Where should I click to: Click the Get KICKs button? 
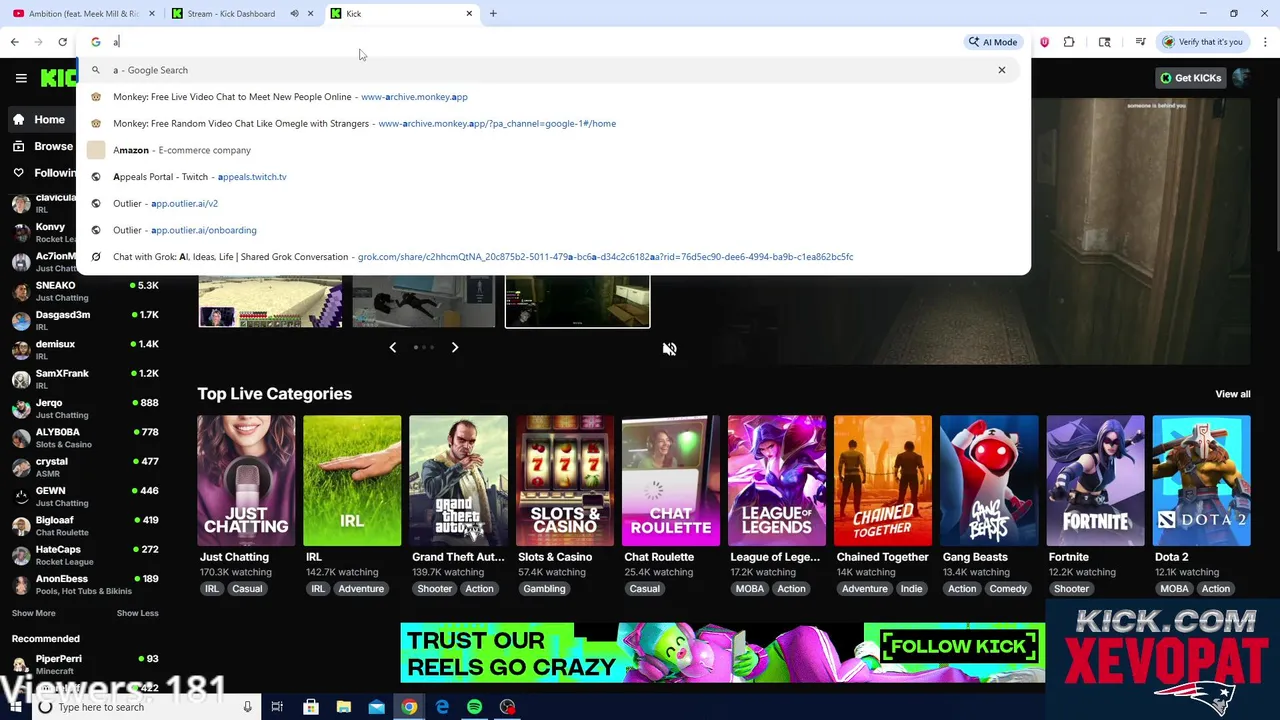pos(1190,78)
